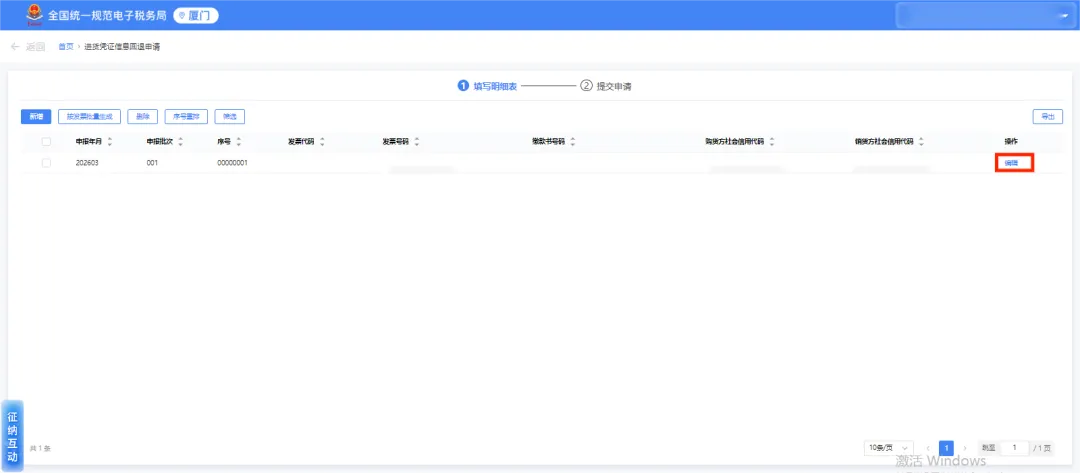Viewport: 1080px width, 473px height.
Task: Sort by 缴款书号码 column arrows
Action: 572,142
